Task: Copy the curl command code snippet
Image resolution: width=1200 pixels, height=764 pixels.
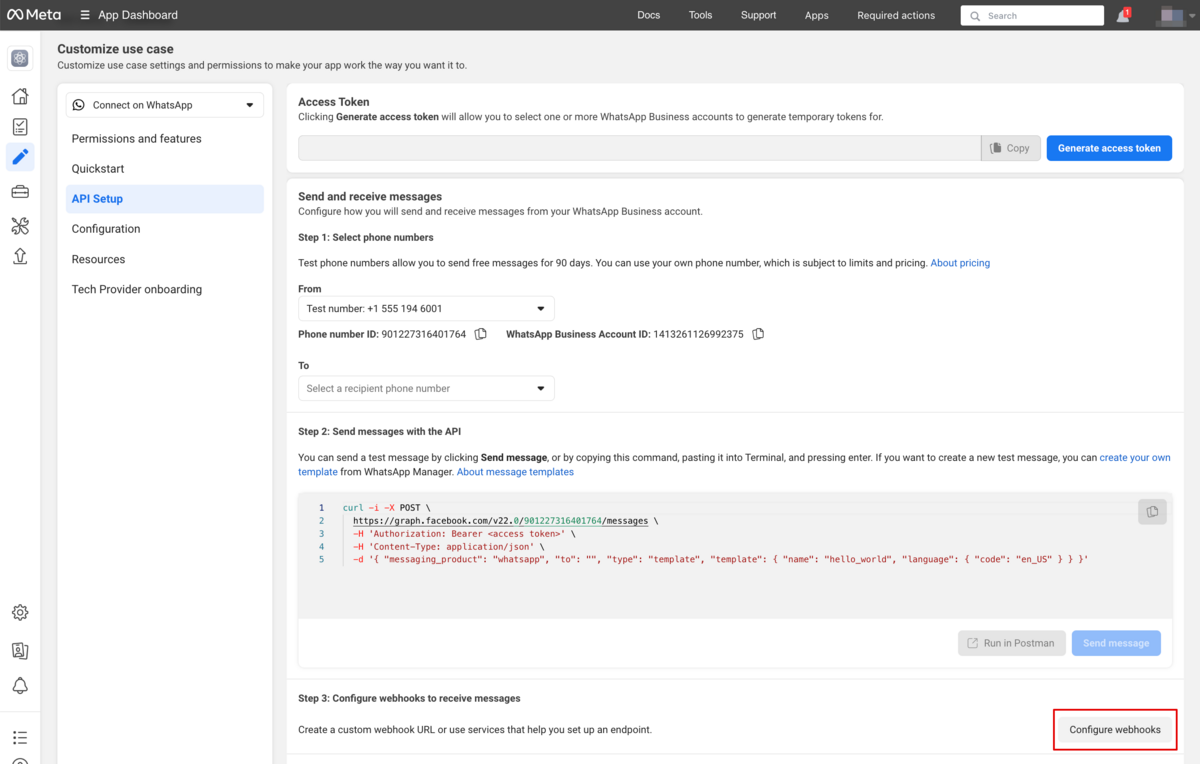Action: point(1152,511)
